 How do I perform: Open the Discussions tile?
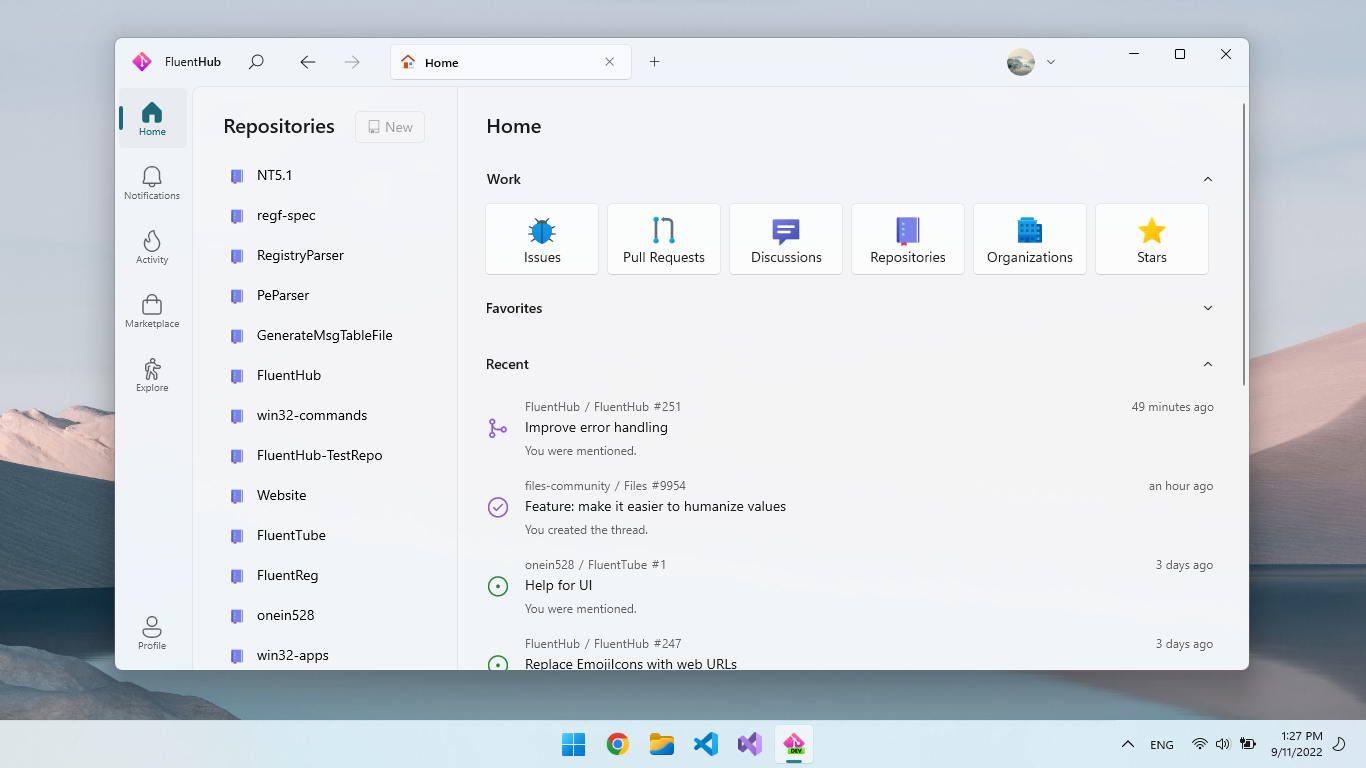tap(786, 239)
